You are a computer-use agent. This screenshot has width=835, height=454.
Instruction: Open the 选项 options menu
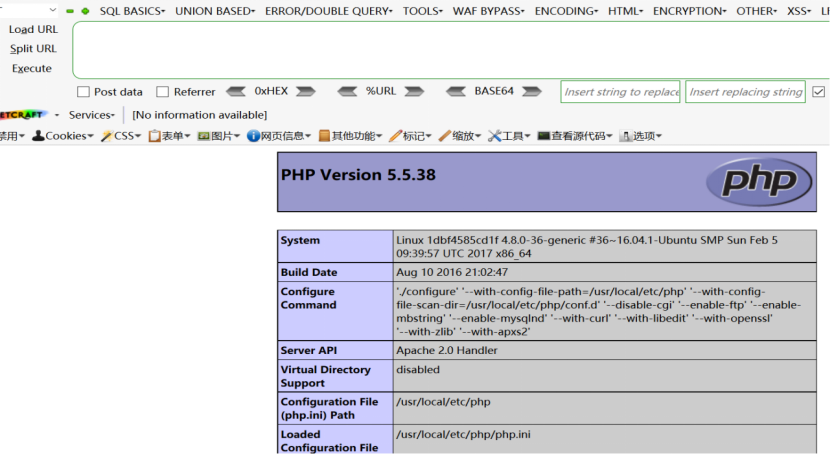(641, 136)
